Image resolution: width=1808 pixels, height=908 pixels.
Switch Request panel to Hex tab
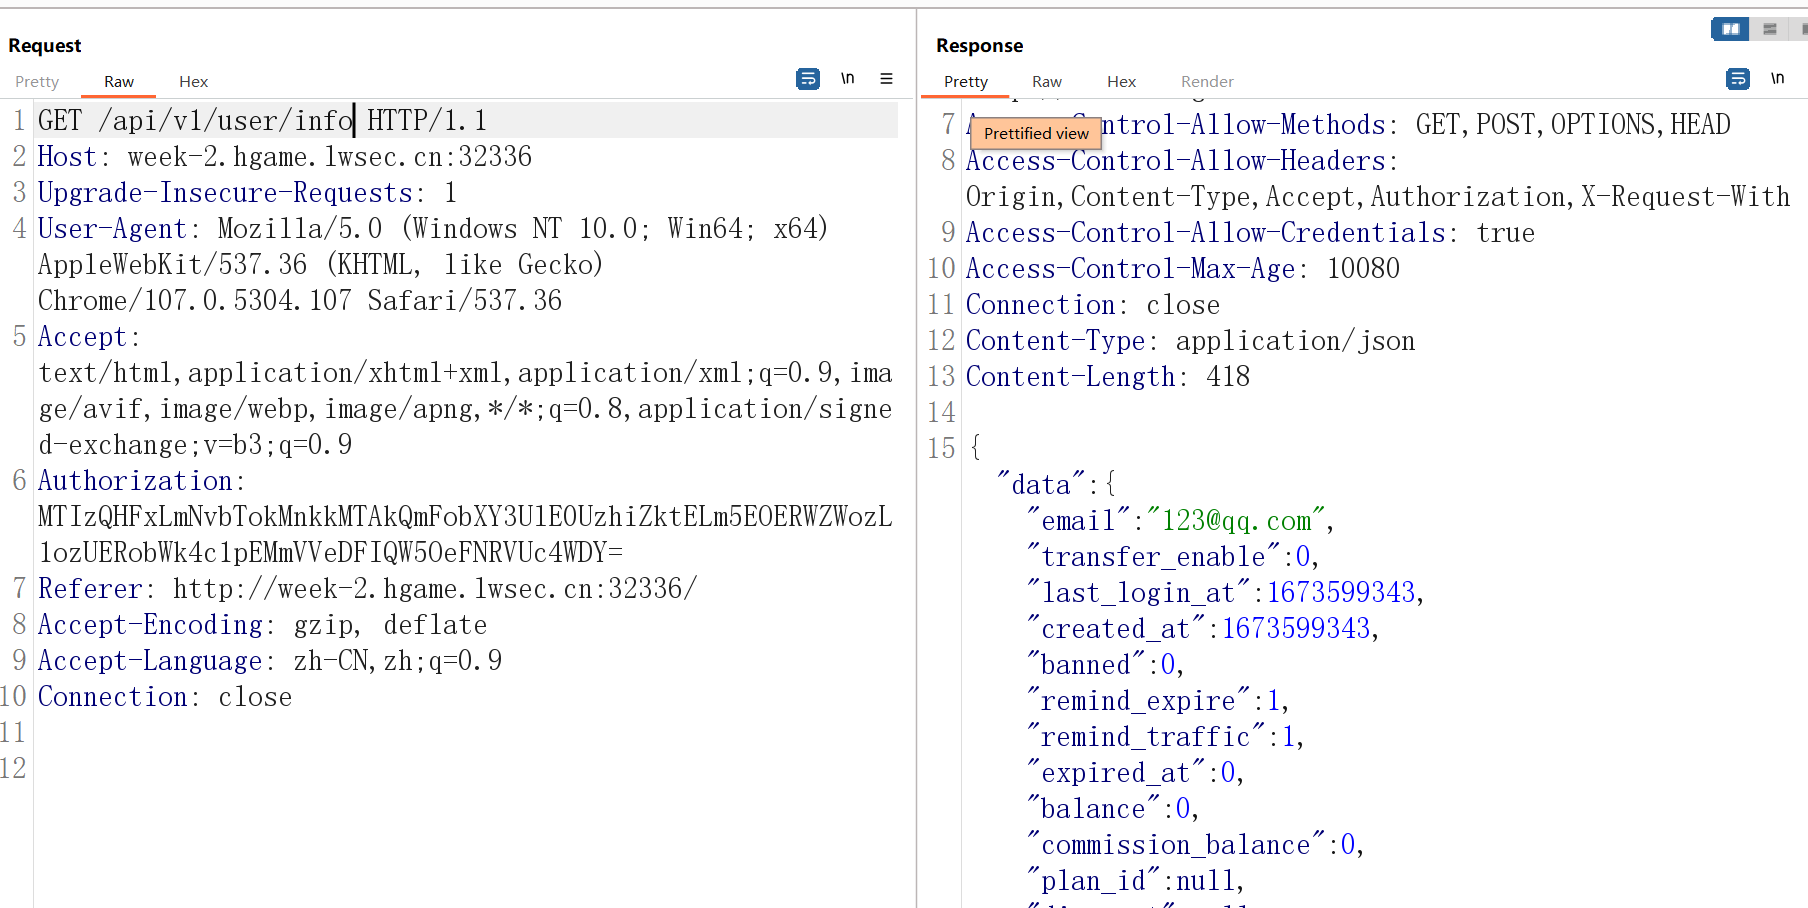193,82
